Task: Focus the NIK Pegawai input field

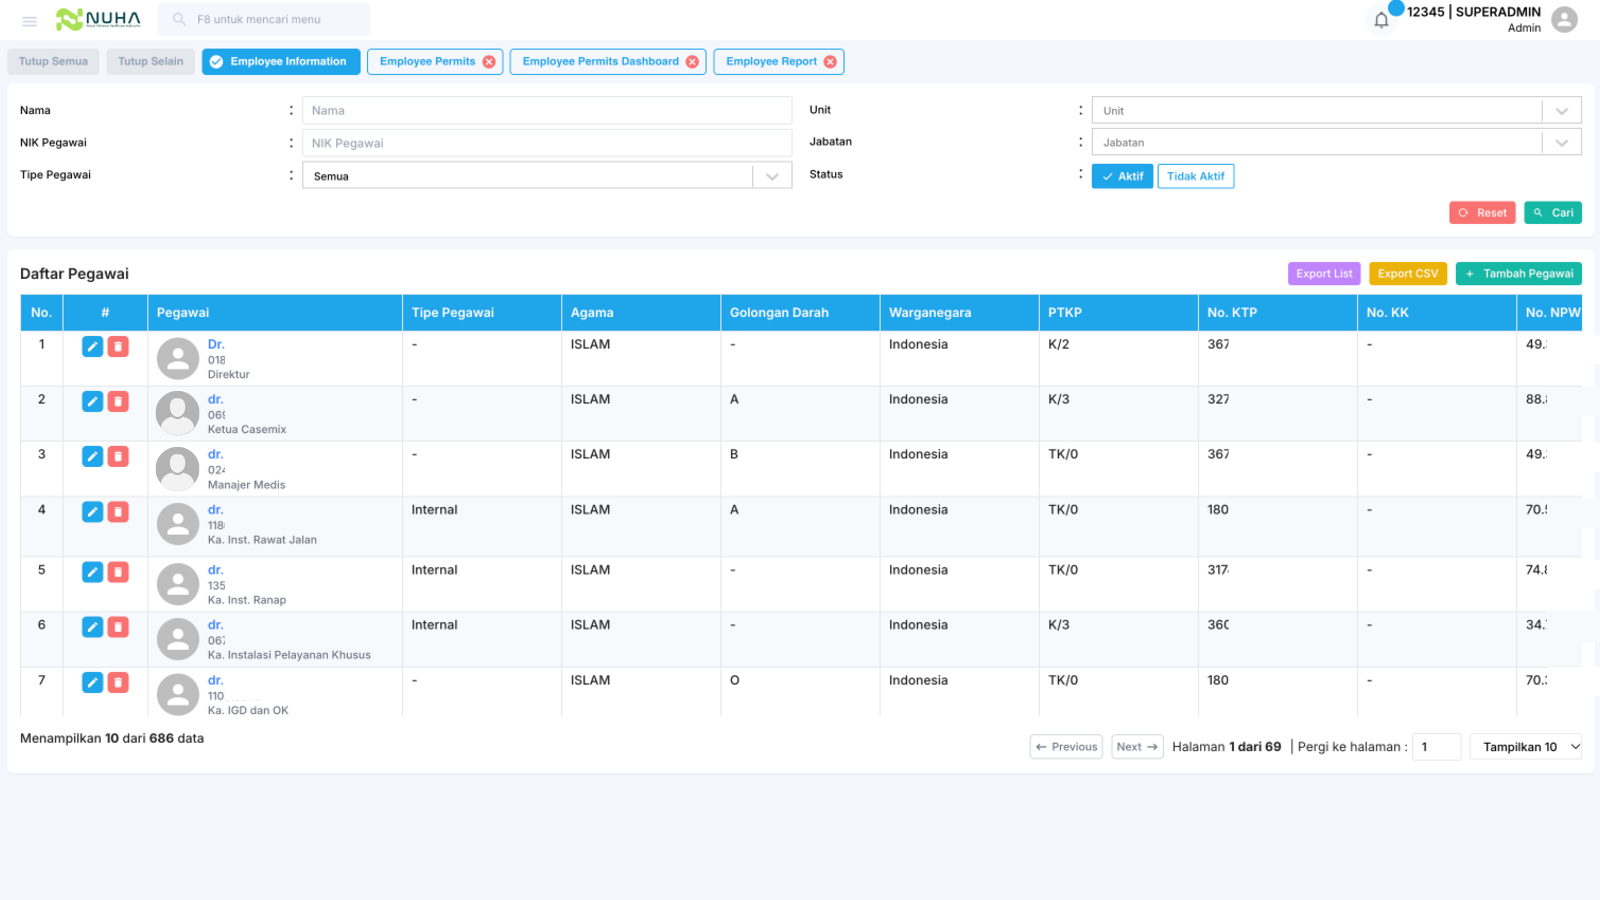Action: (x=547, y=143)
